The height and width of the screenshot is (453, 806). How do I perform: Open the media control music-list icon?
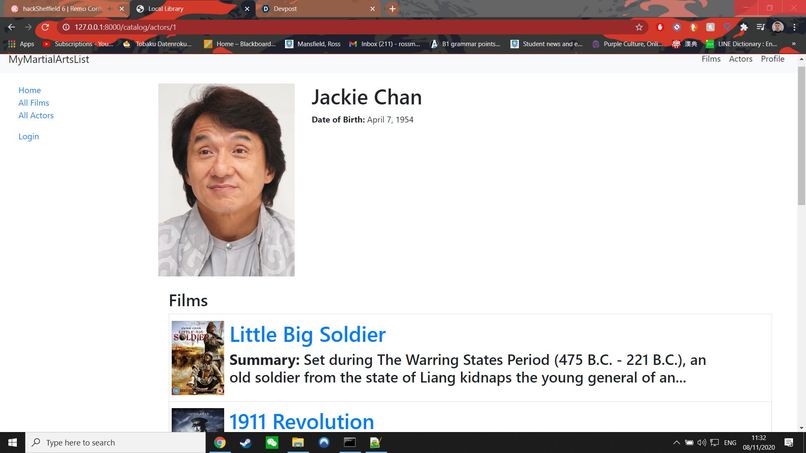tap(761, 27)
